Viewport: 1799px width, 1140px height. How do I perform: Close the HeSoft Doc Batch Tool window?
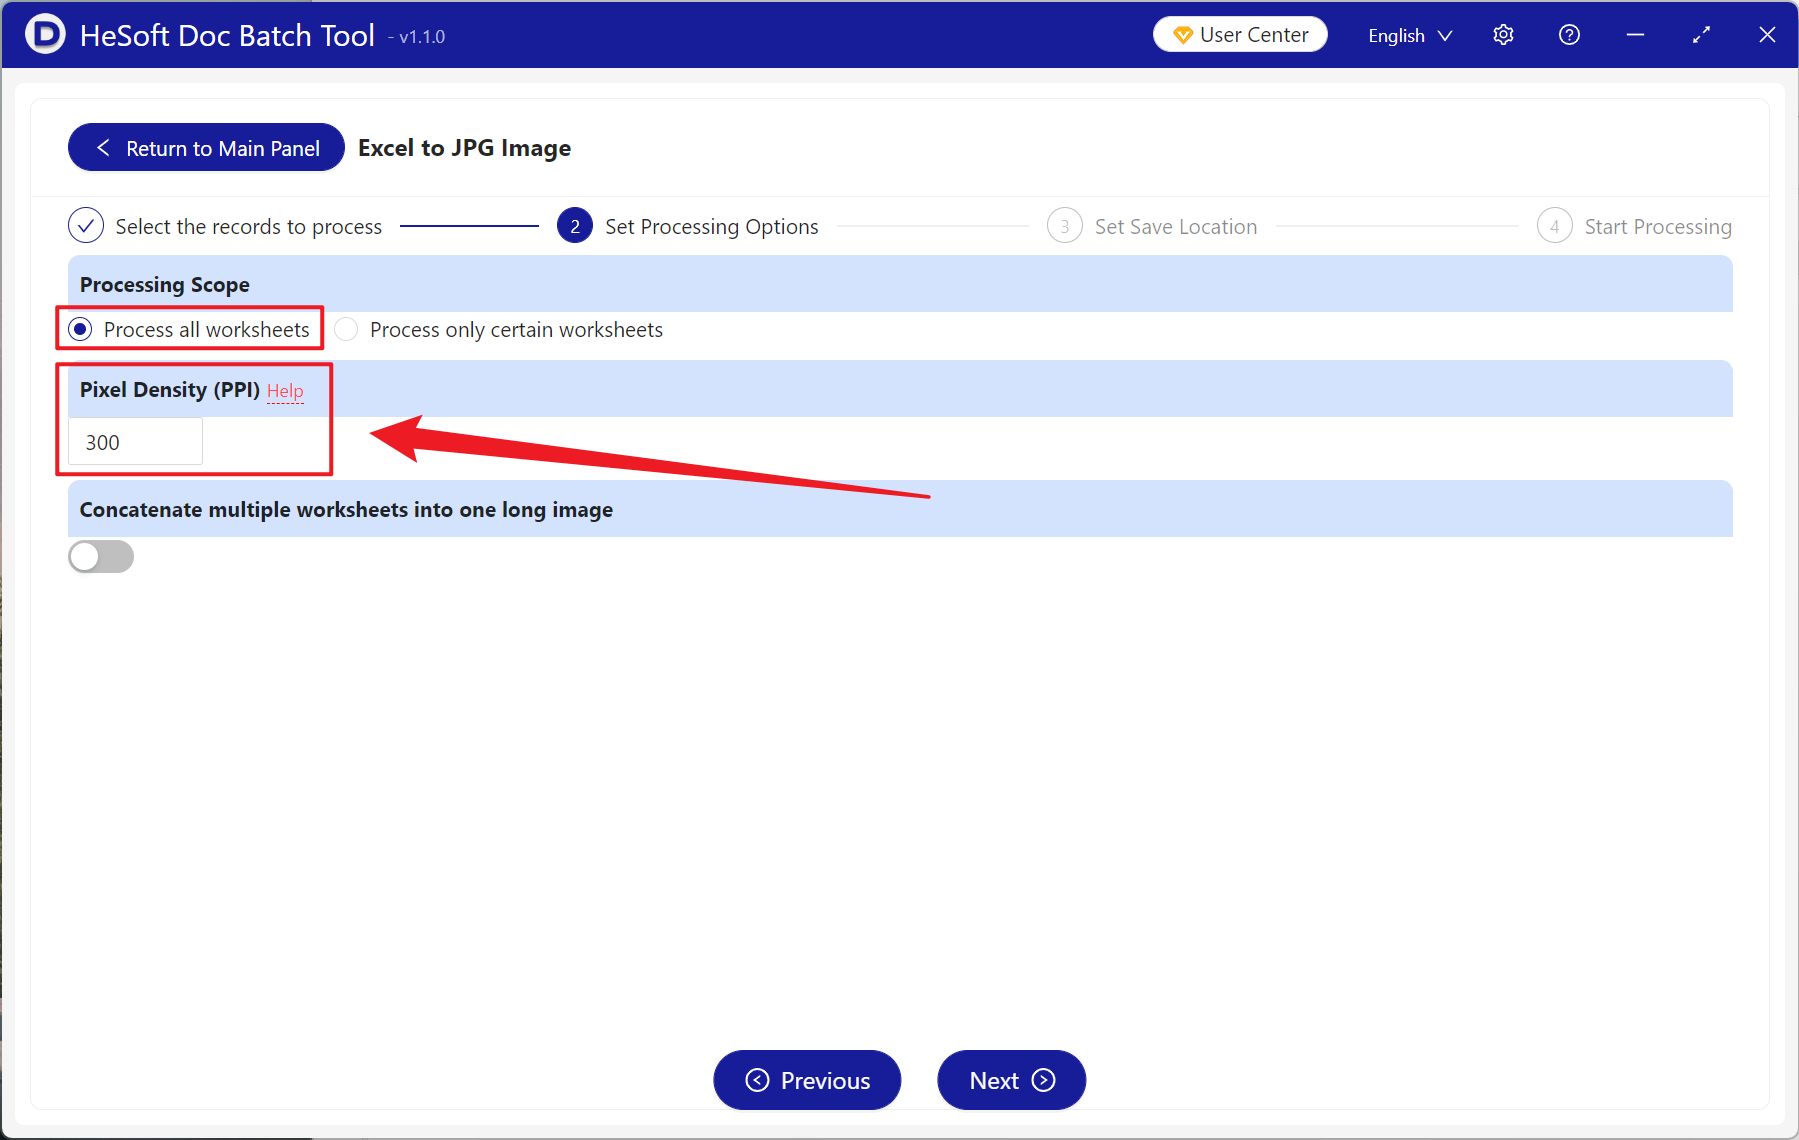tap(1767, 35)
